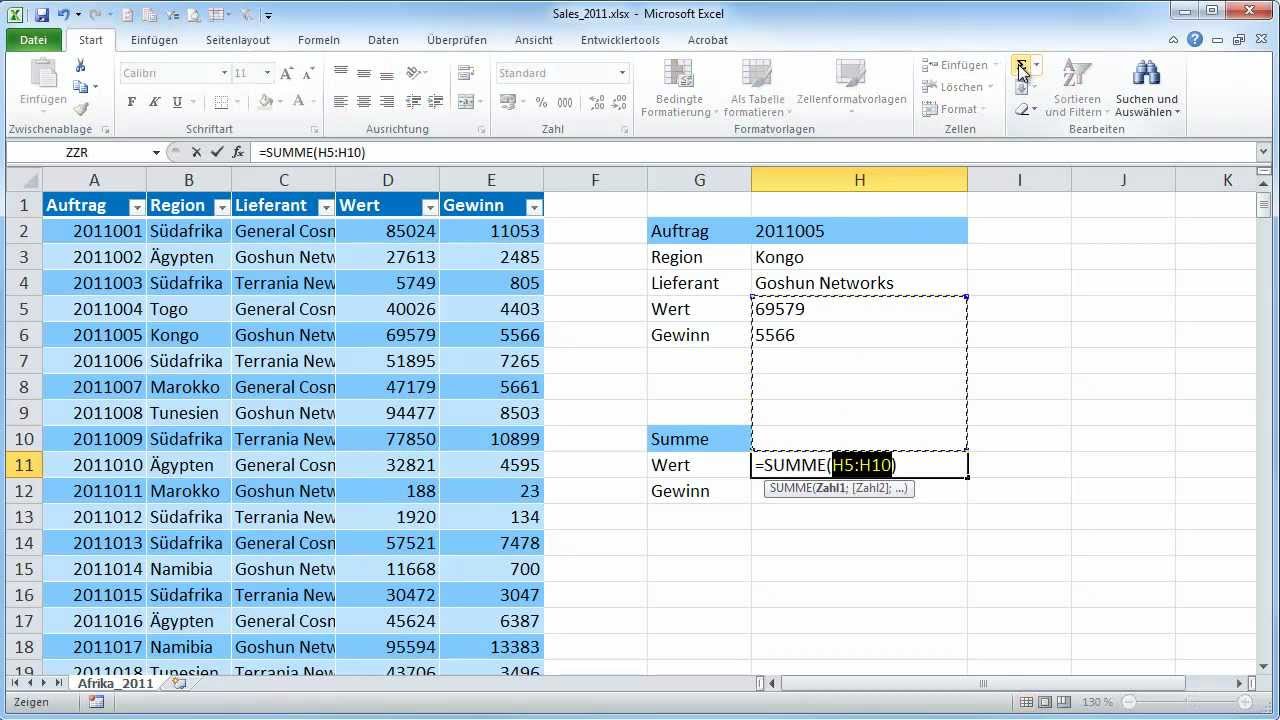Click the wrap text icon

465,73
